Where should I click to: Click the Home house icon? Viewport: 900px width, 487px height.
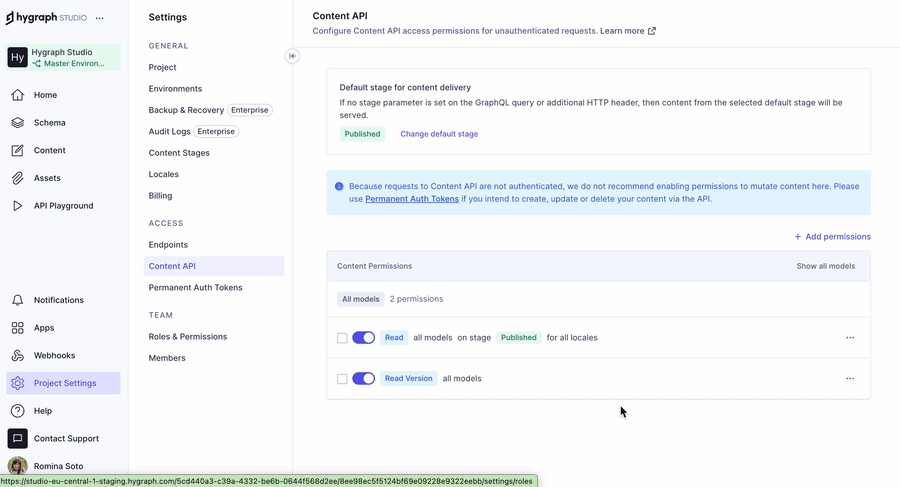[x=18, y=95]
